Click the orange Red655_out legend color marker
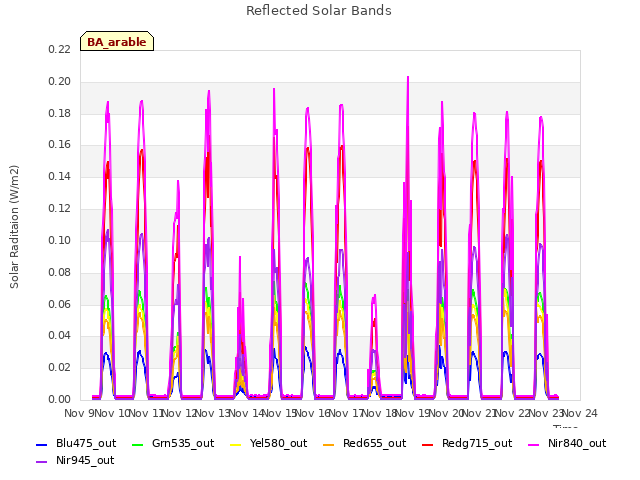This screenshot has height=480, width=640. 329,445
